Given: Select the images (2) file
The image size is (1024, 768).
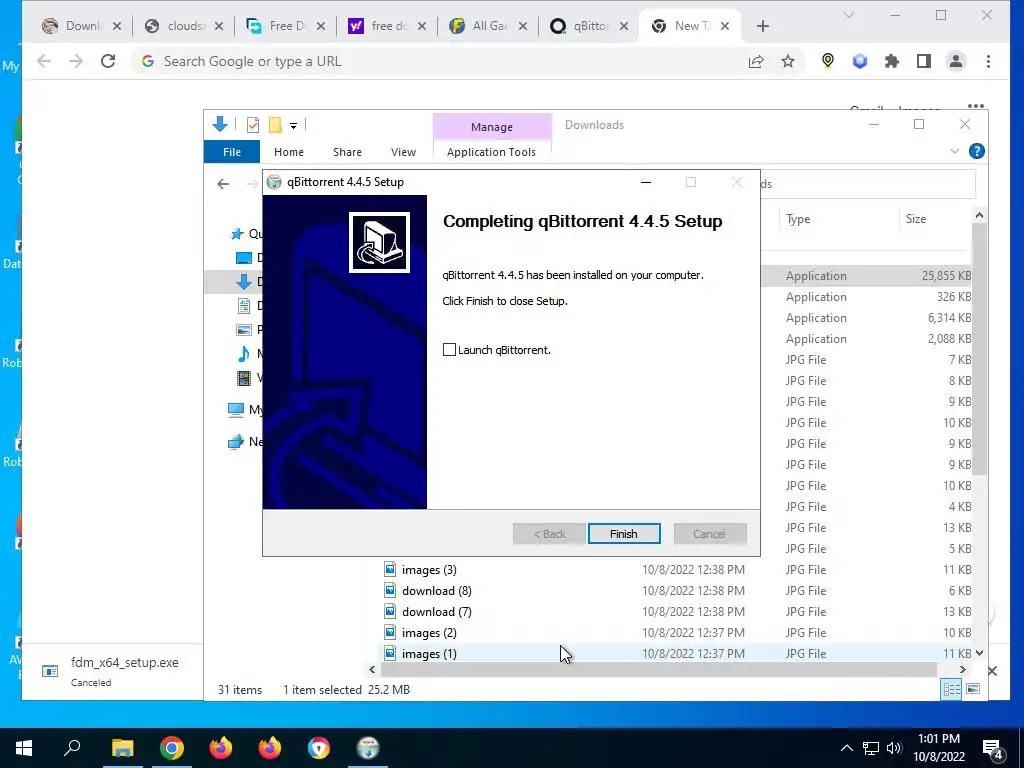Looking at the screenshot, I should click(x=429, y=632).
